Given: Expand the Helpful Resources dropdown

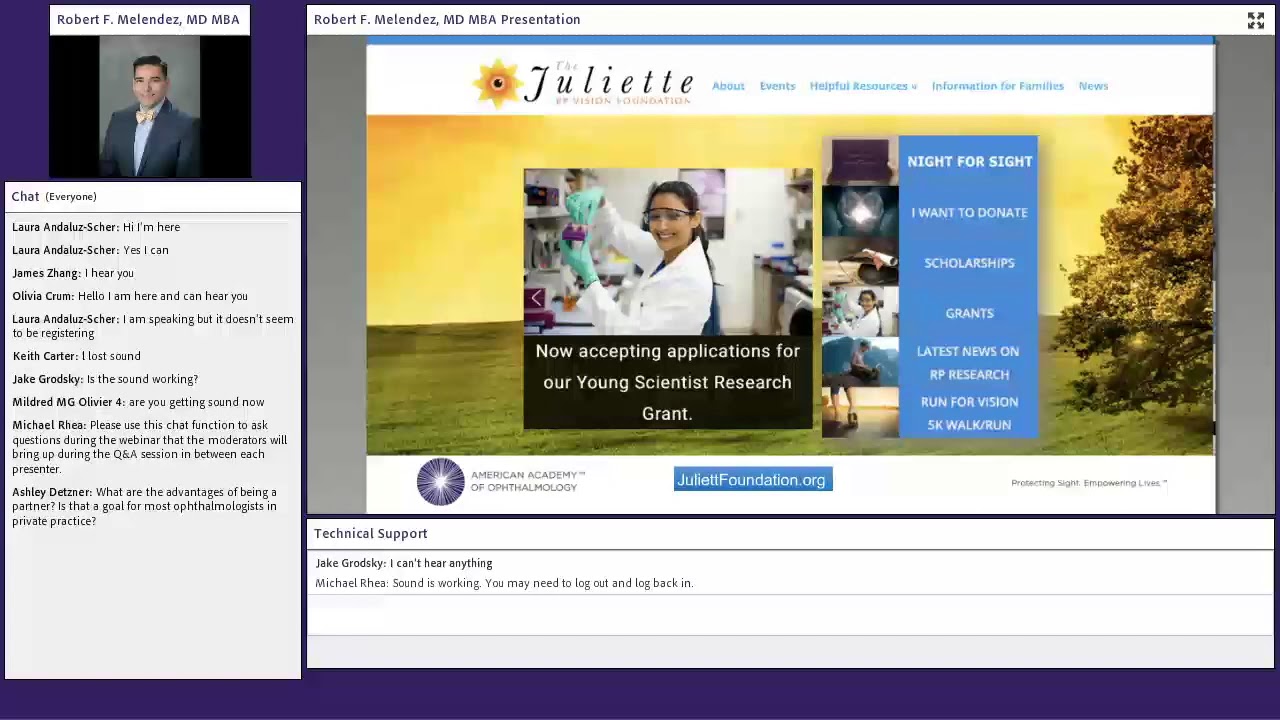Looking at the screenshot, I should coord(863,86).
